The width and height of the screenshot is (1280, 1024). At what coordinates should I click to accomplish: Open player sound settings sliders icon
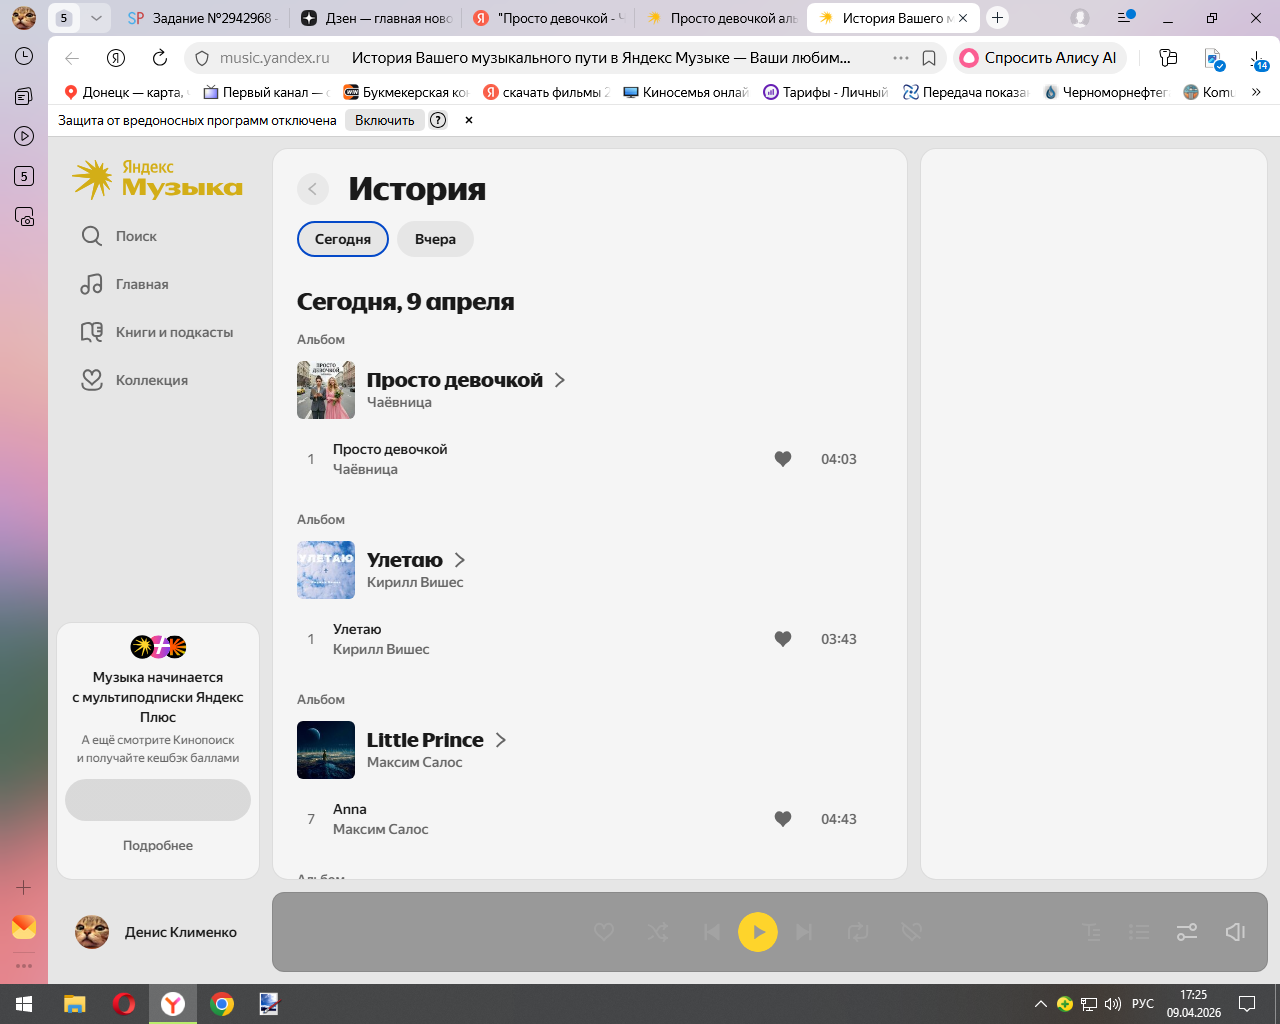pos(1187,932)
